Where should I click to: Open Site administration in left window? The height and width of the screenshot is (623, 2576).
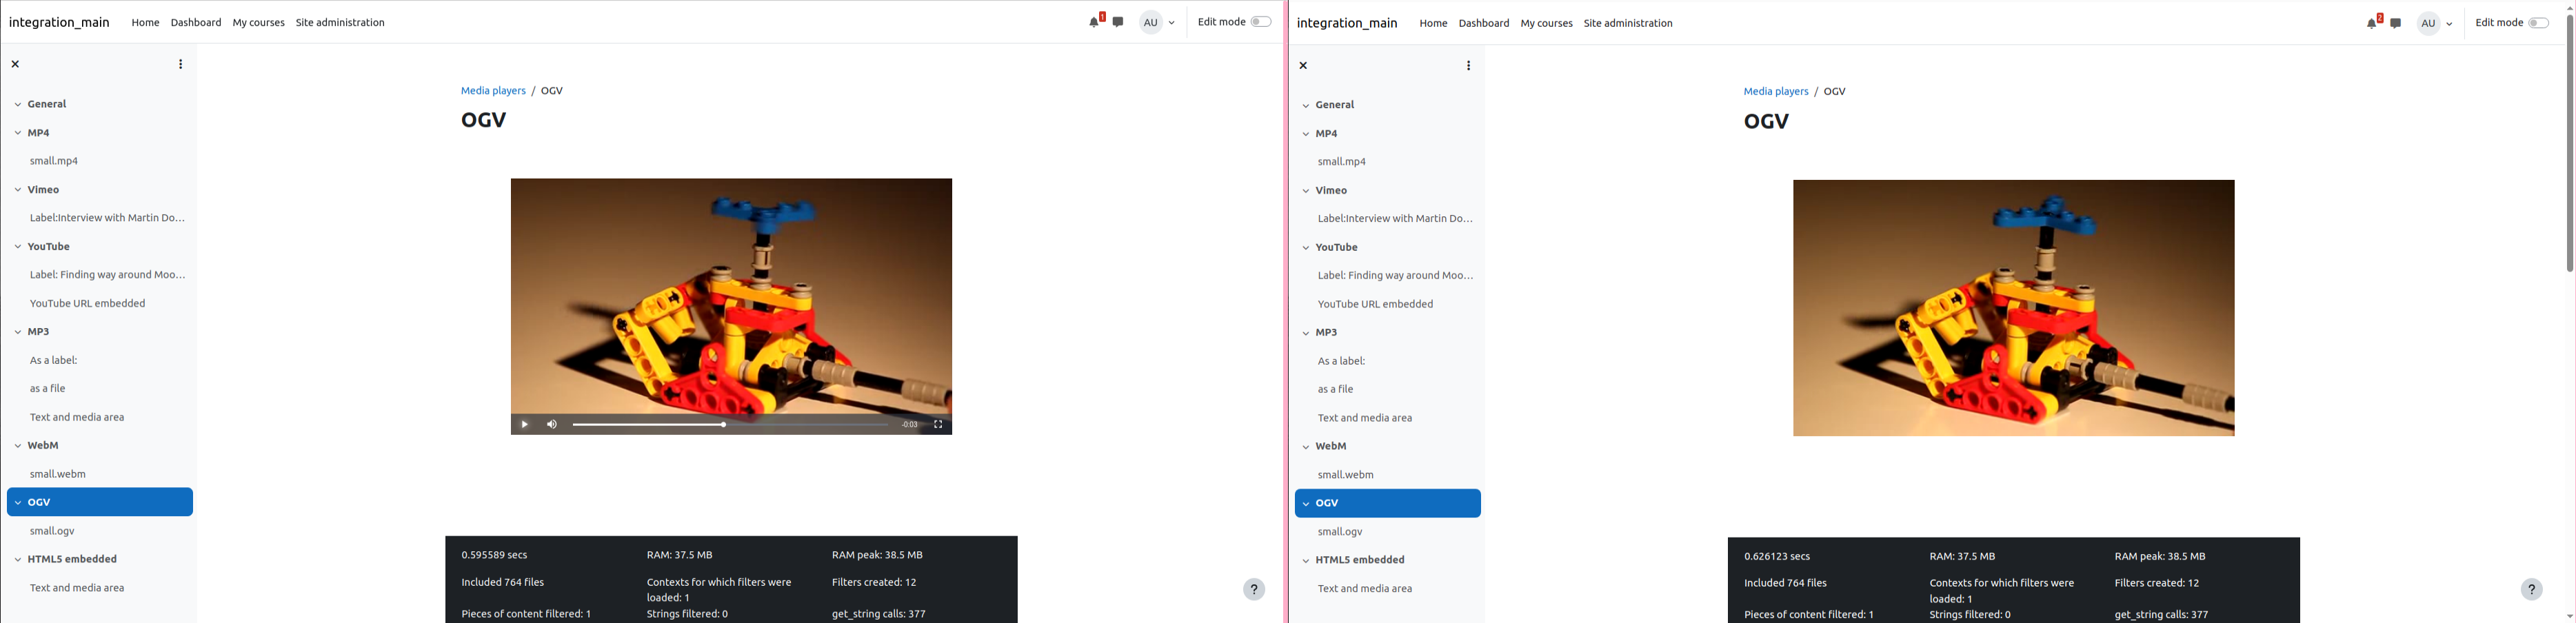pos(340,22)
